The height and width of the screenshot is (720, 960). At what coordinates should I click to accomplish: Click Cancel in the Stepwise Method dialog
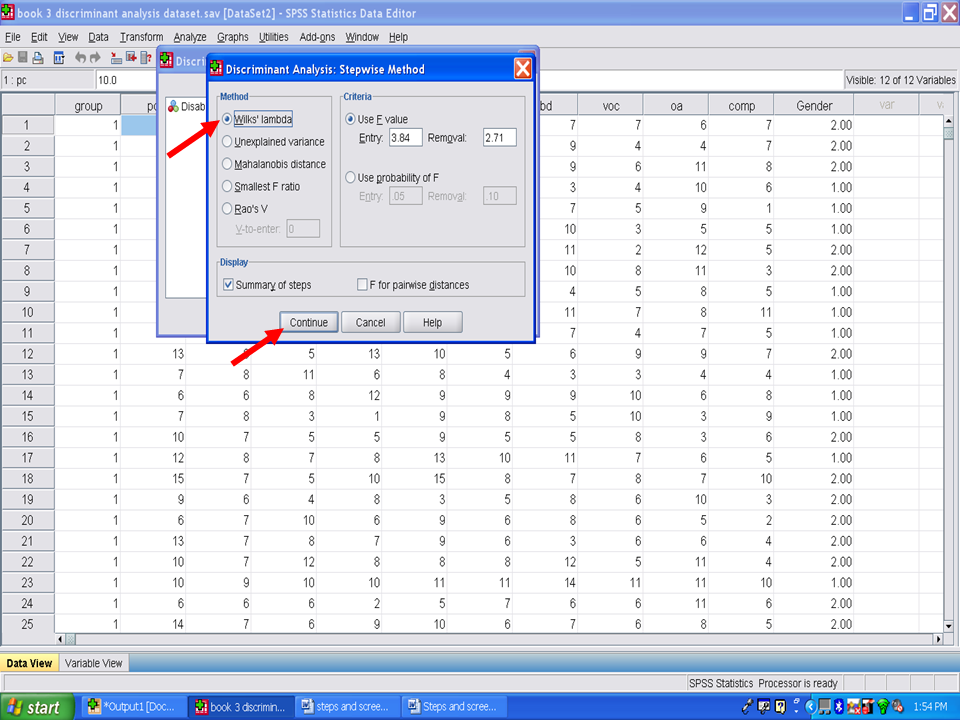pos(370,322)
